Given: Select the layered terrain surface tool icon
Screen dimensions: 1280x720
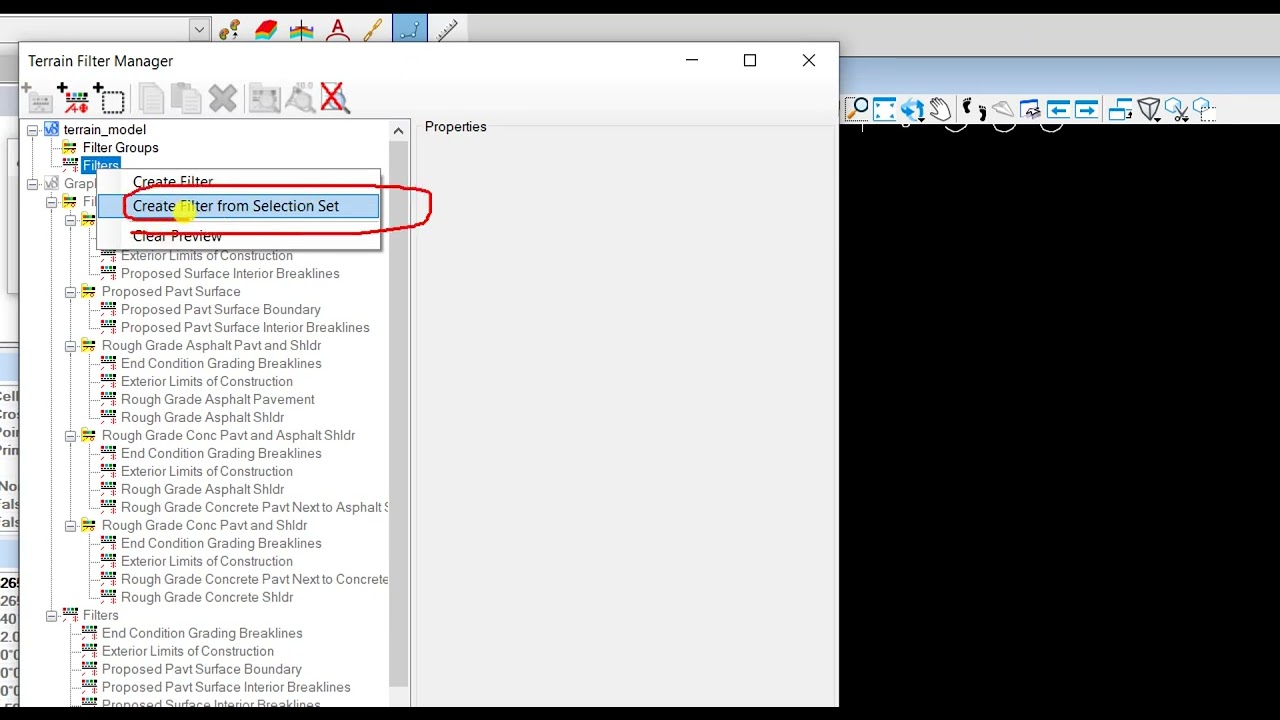Looking at the screenshot, I should pyautogui.click(x=265, y=30).
